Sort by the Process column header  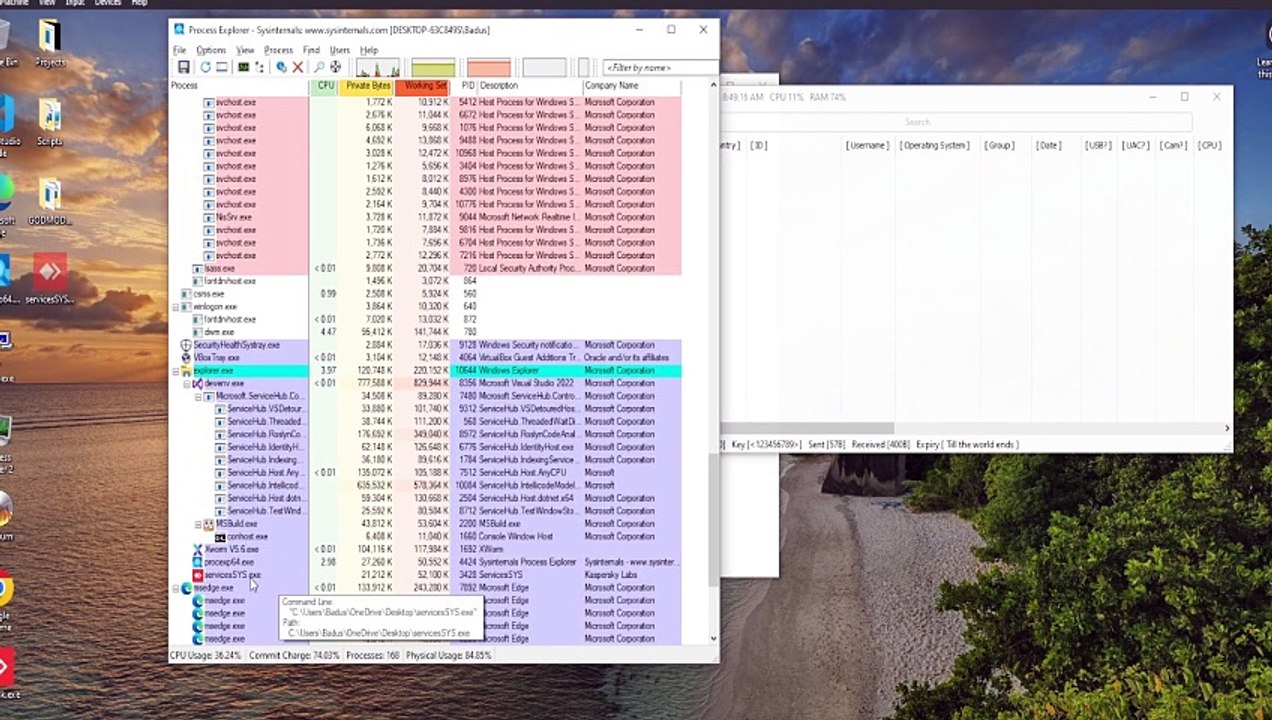pyautogui.click(x=239, y=86)
